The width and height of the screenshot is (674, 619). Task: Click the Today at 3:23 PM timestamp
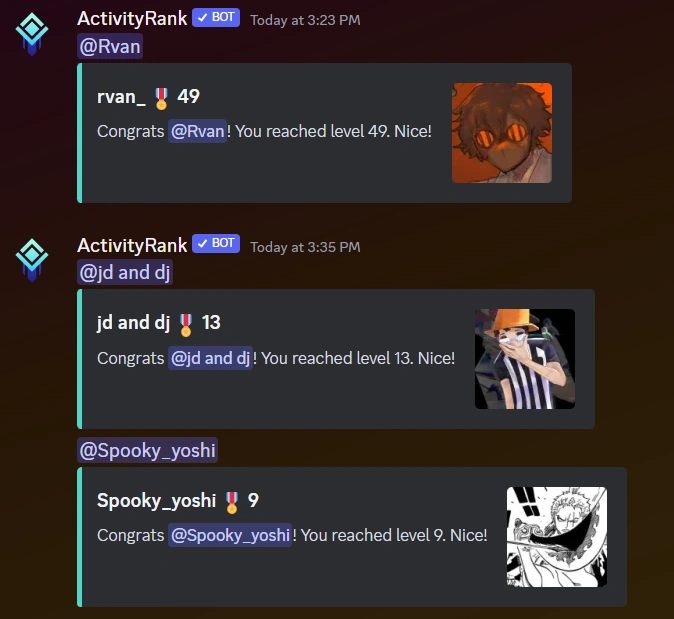click(305, 20)
